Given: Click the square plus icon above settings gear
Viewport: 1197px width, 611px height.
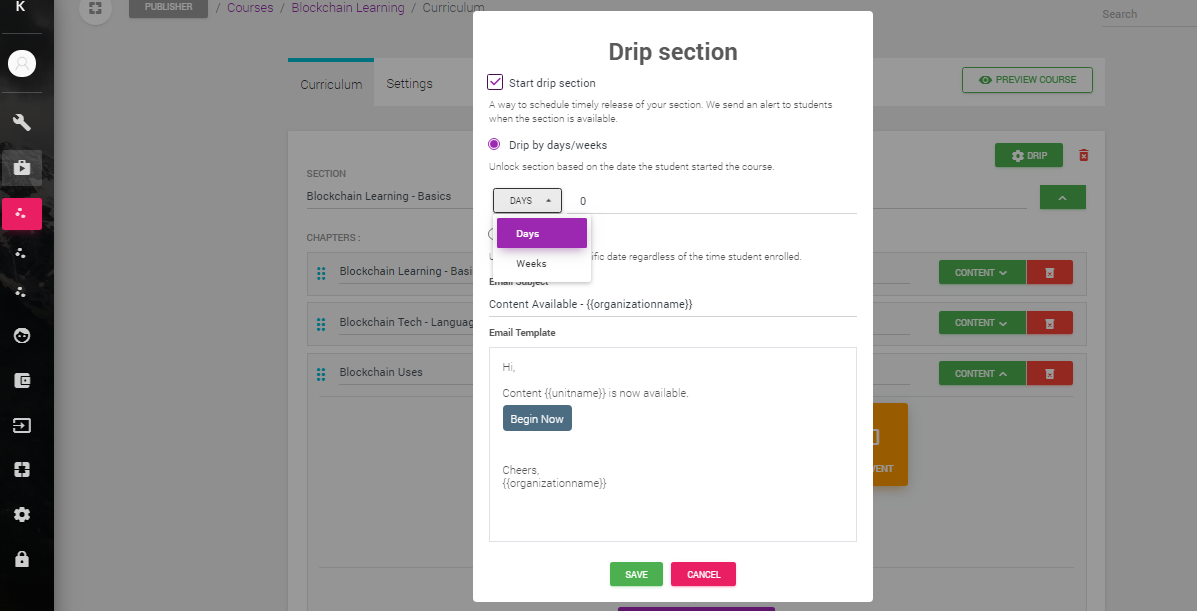Looking at the screenshot, I should click(22, 470).
